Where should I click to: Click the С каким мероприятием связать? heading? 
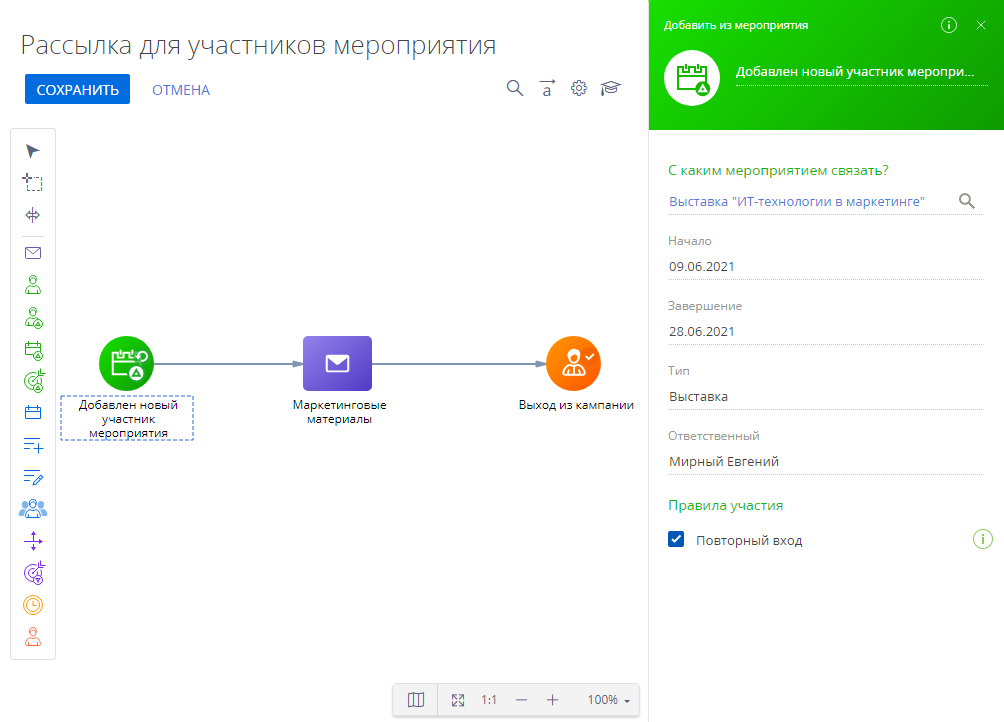click(x=778, y=170)
